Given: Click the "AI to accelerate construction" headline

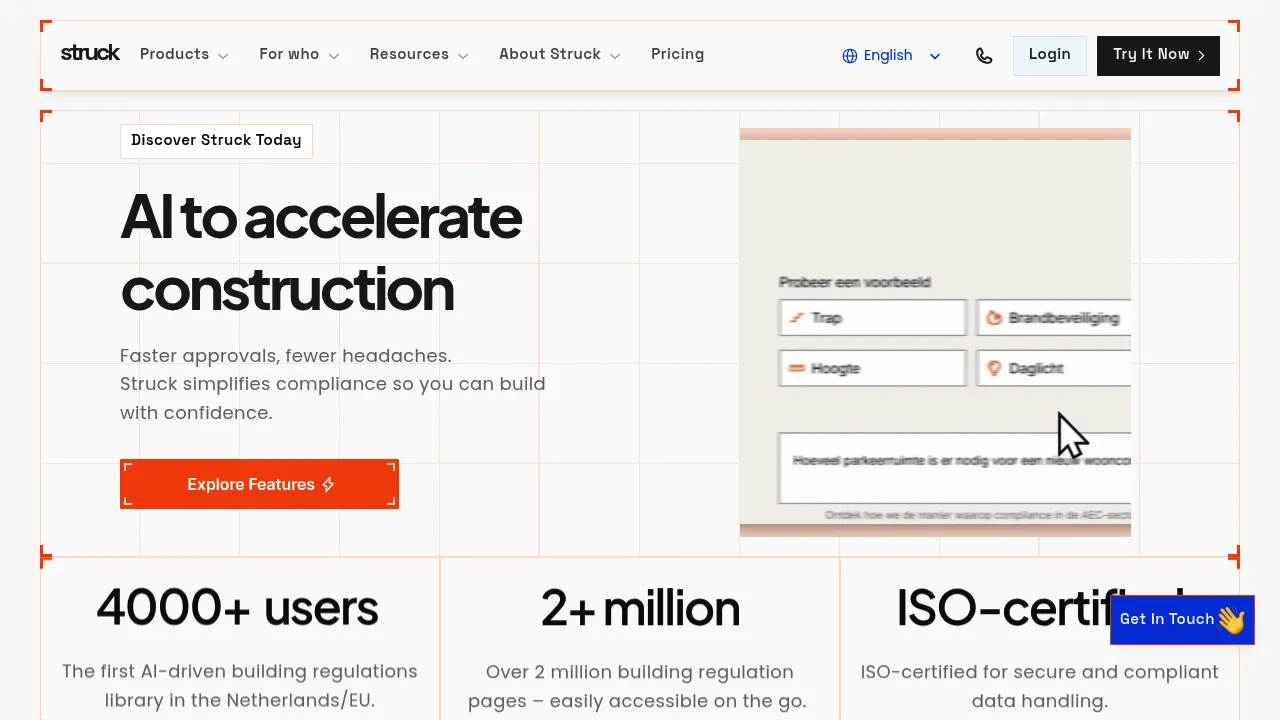Looking at the screenshot, I should coord(321,253).
